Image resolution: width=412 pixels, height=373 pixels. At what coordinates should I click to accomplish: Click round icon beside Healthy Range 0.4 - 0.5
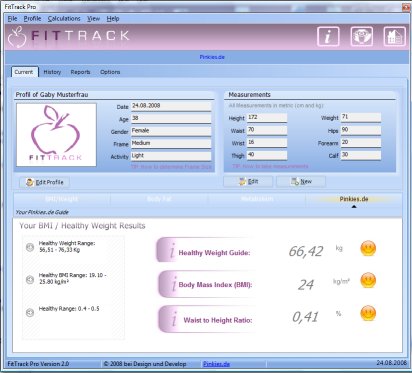tap(30, 312)
